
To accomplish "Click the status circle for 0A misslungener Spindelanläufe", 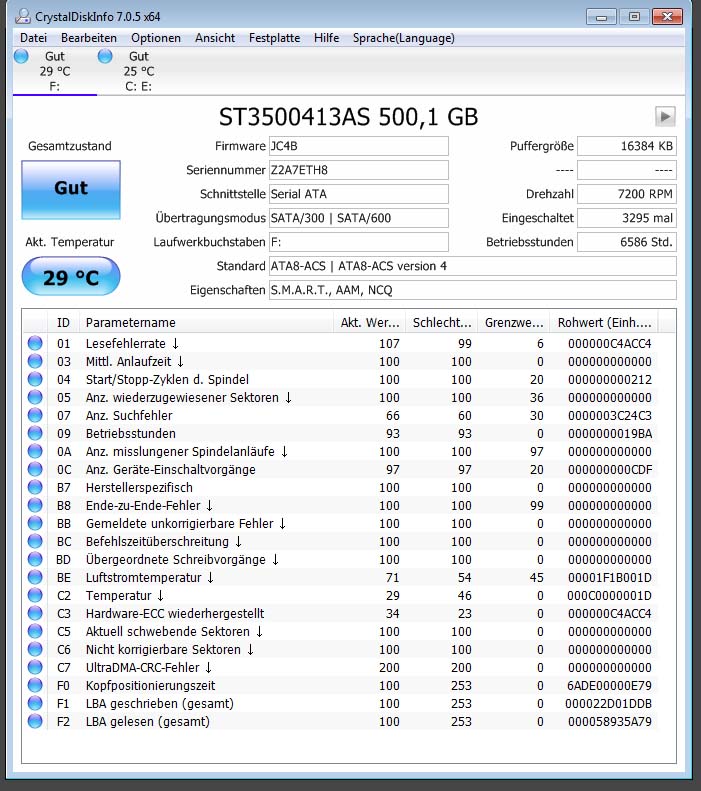I will (x=35, y=451).
